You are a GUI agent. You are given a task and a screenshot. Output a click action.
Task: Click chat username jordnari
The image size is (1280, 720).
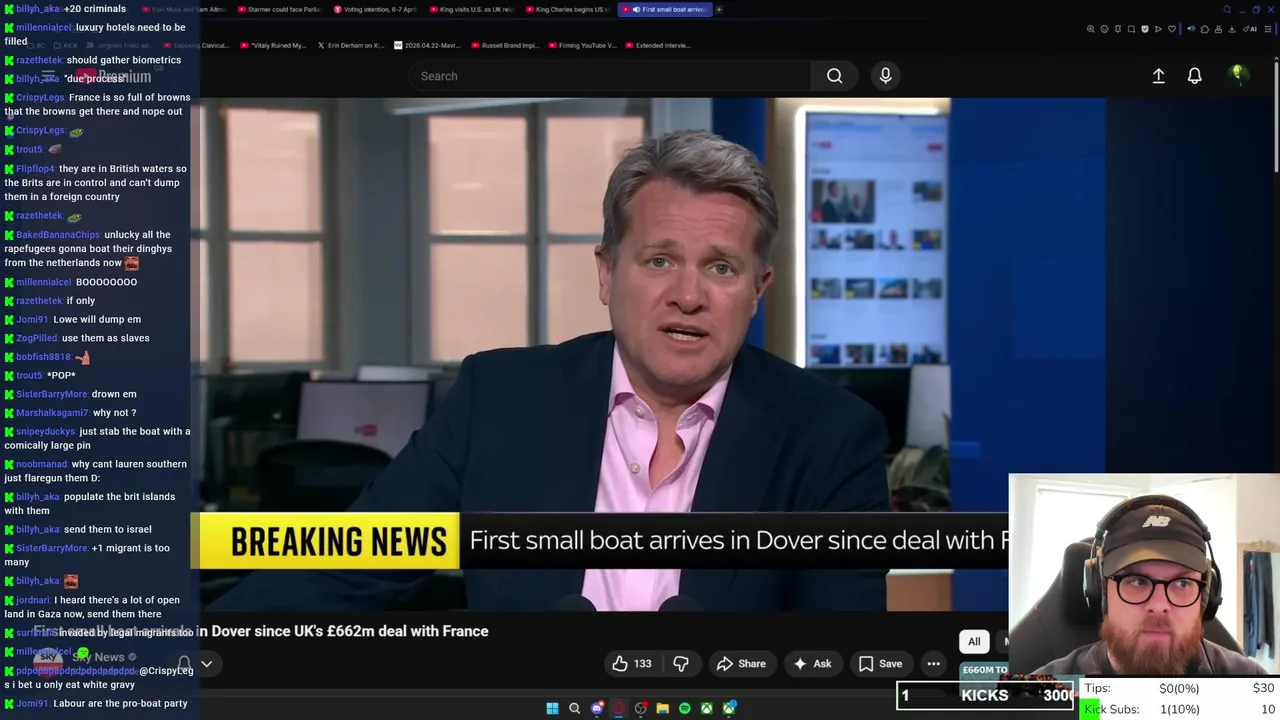tap(33, 600)
